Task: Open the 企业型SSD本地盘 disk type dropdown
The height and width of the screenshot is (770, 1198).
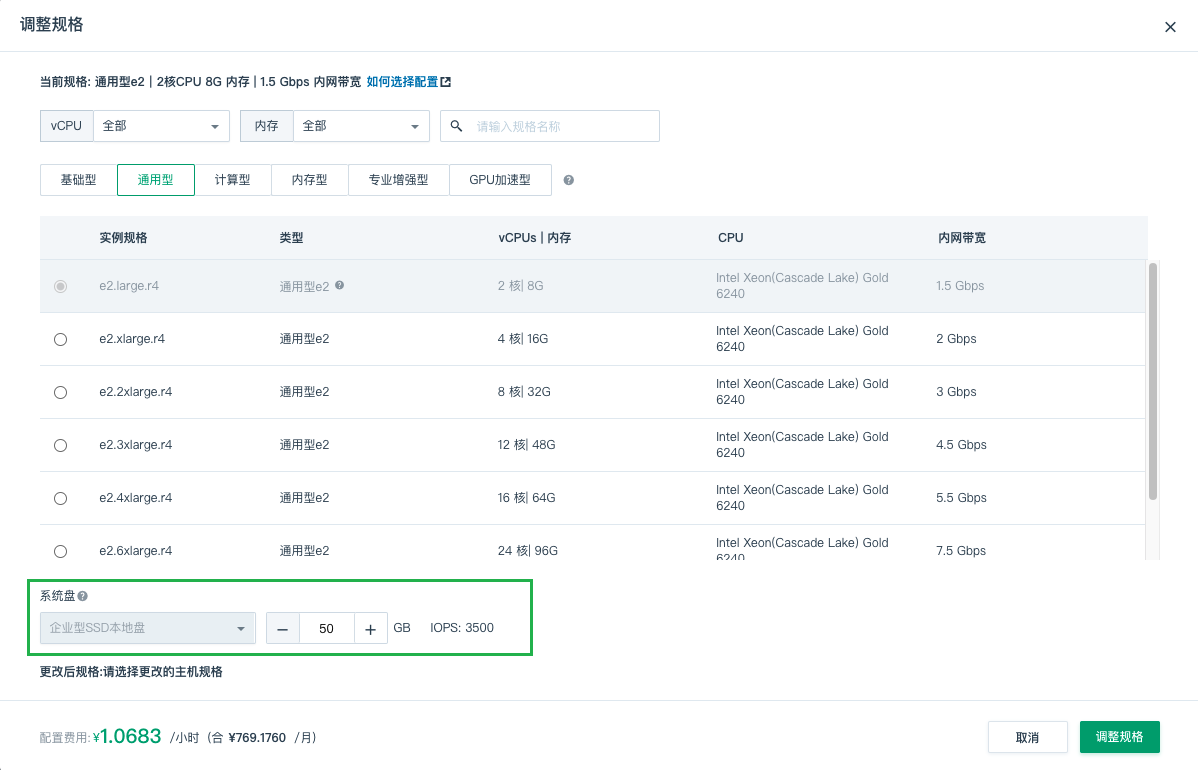Action: pos(147,628)
